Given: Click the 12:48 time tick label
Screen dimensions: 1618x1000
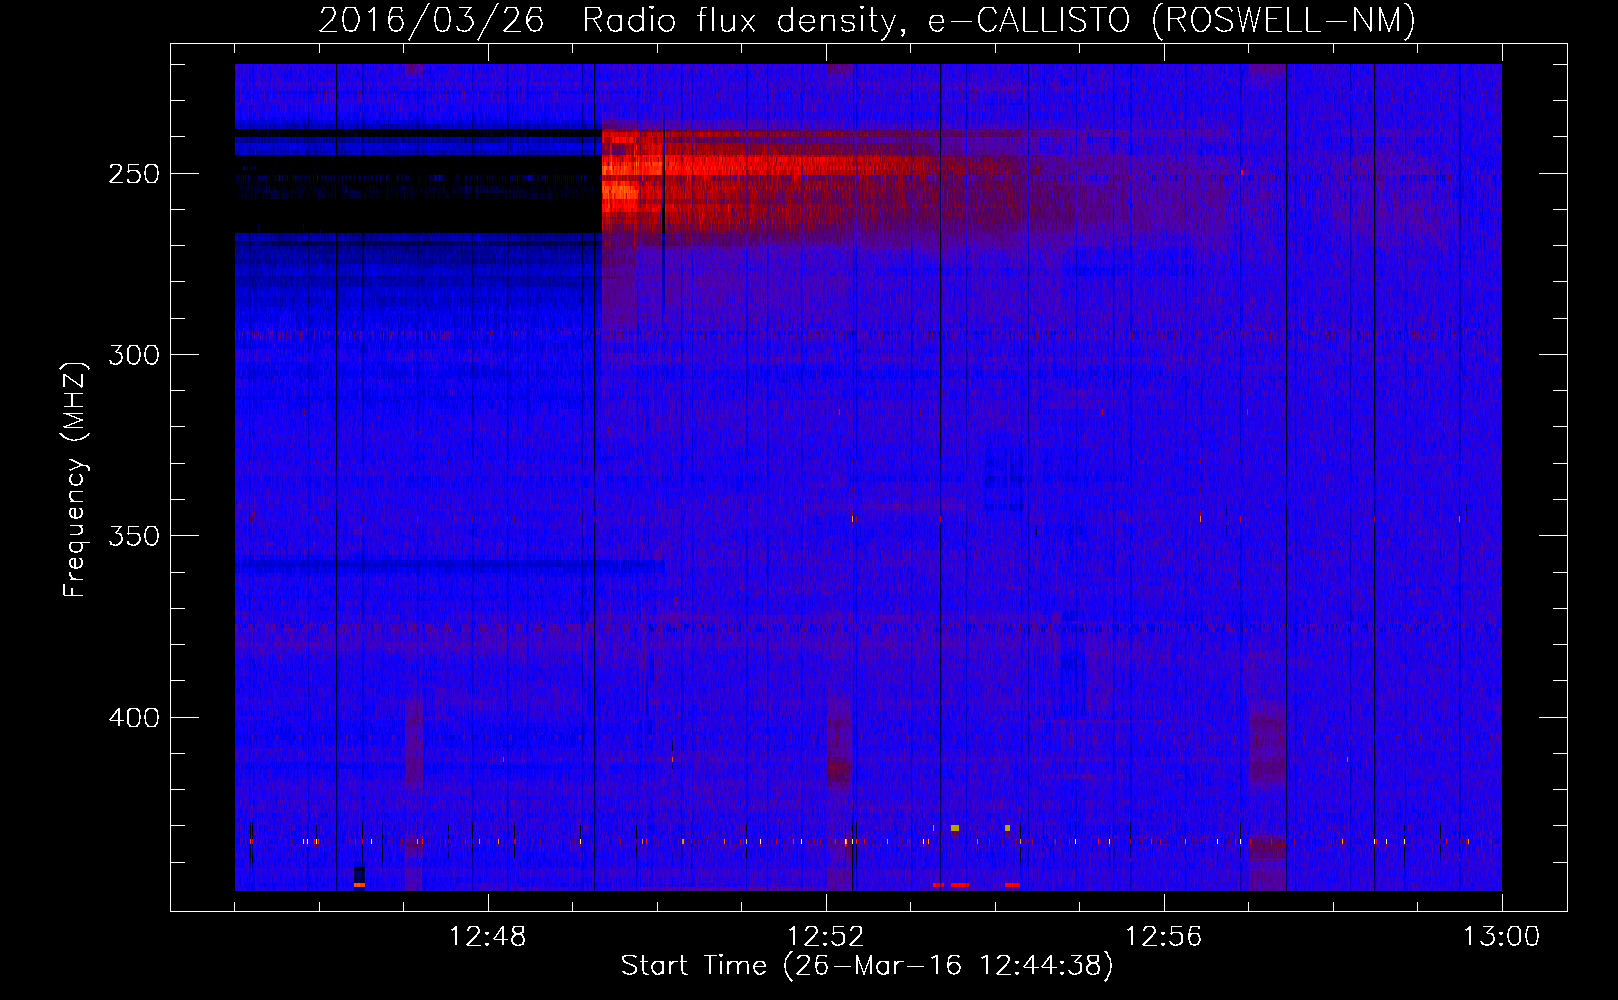Looking at the screenshot, I should click(x=487, y=937).
